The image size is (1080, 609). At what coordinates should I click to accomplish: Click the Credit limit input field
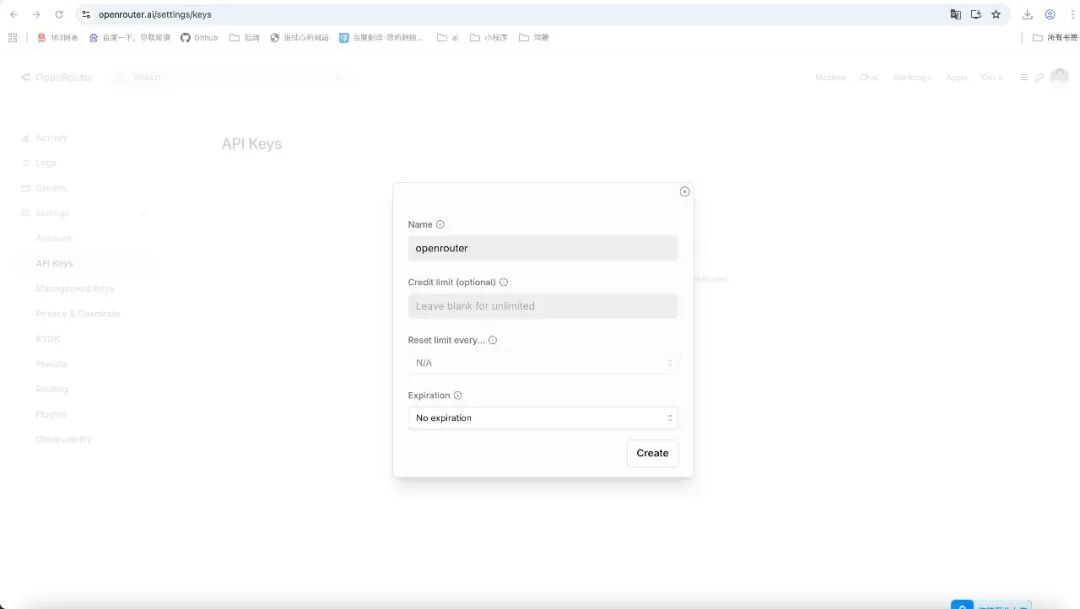543,306
